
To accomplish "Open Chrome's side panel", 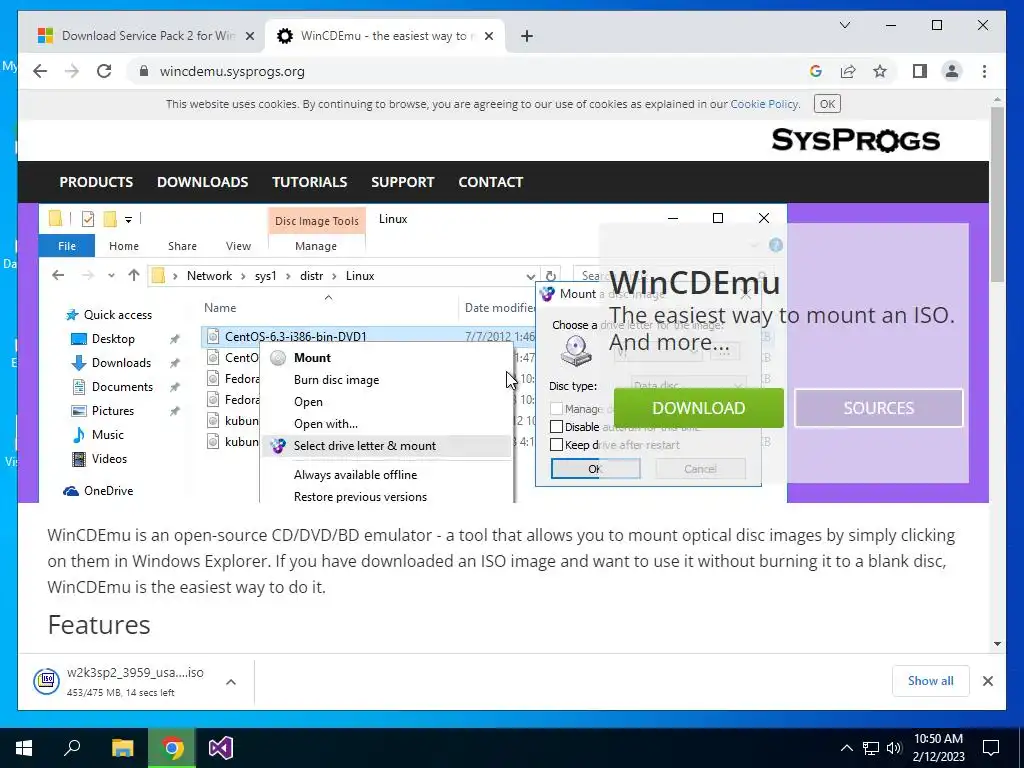I will (x=920, y=71).
